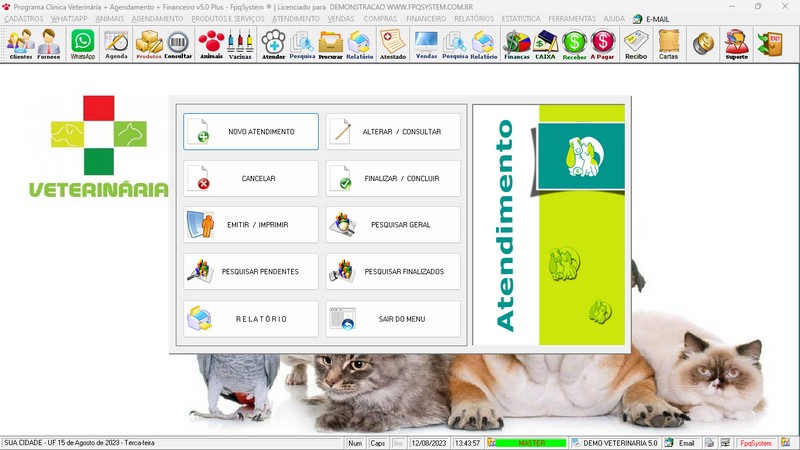This screenshot has width=800, height=450.
Task: Click the FINALIZAR / CONCLUIR button
Action: click(393, 179)
